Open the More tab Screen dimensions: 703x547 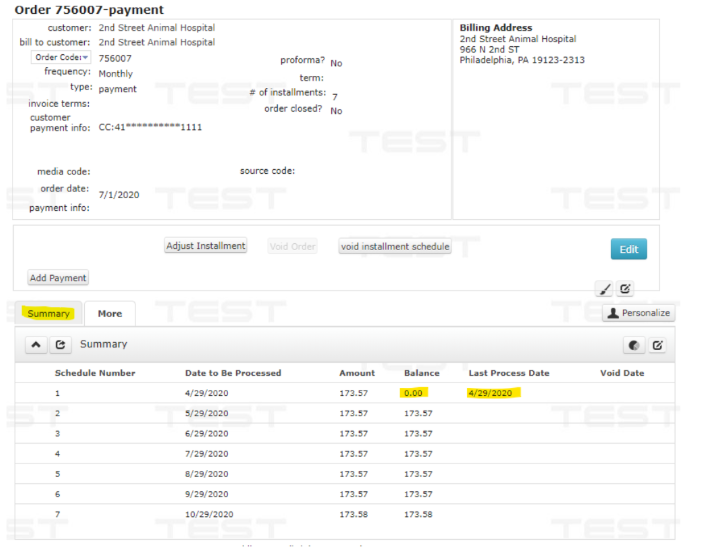(x=109, y=314)
